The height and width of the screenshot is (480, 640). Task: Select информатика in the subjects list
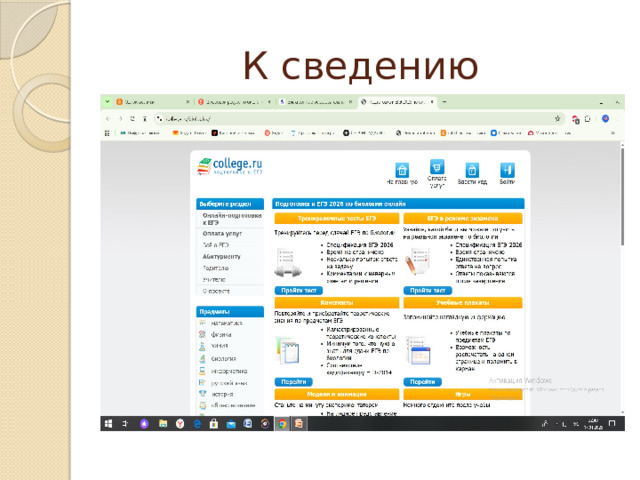pyautogui.click(x=229, y=371)
